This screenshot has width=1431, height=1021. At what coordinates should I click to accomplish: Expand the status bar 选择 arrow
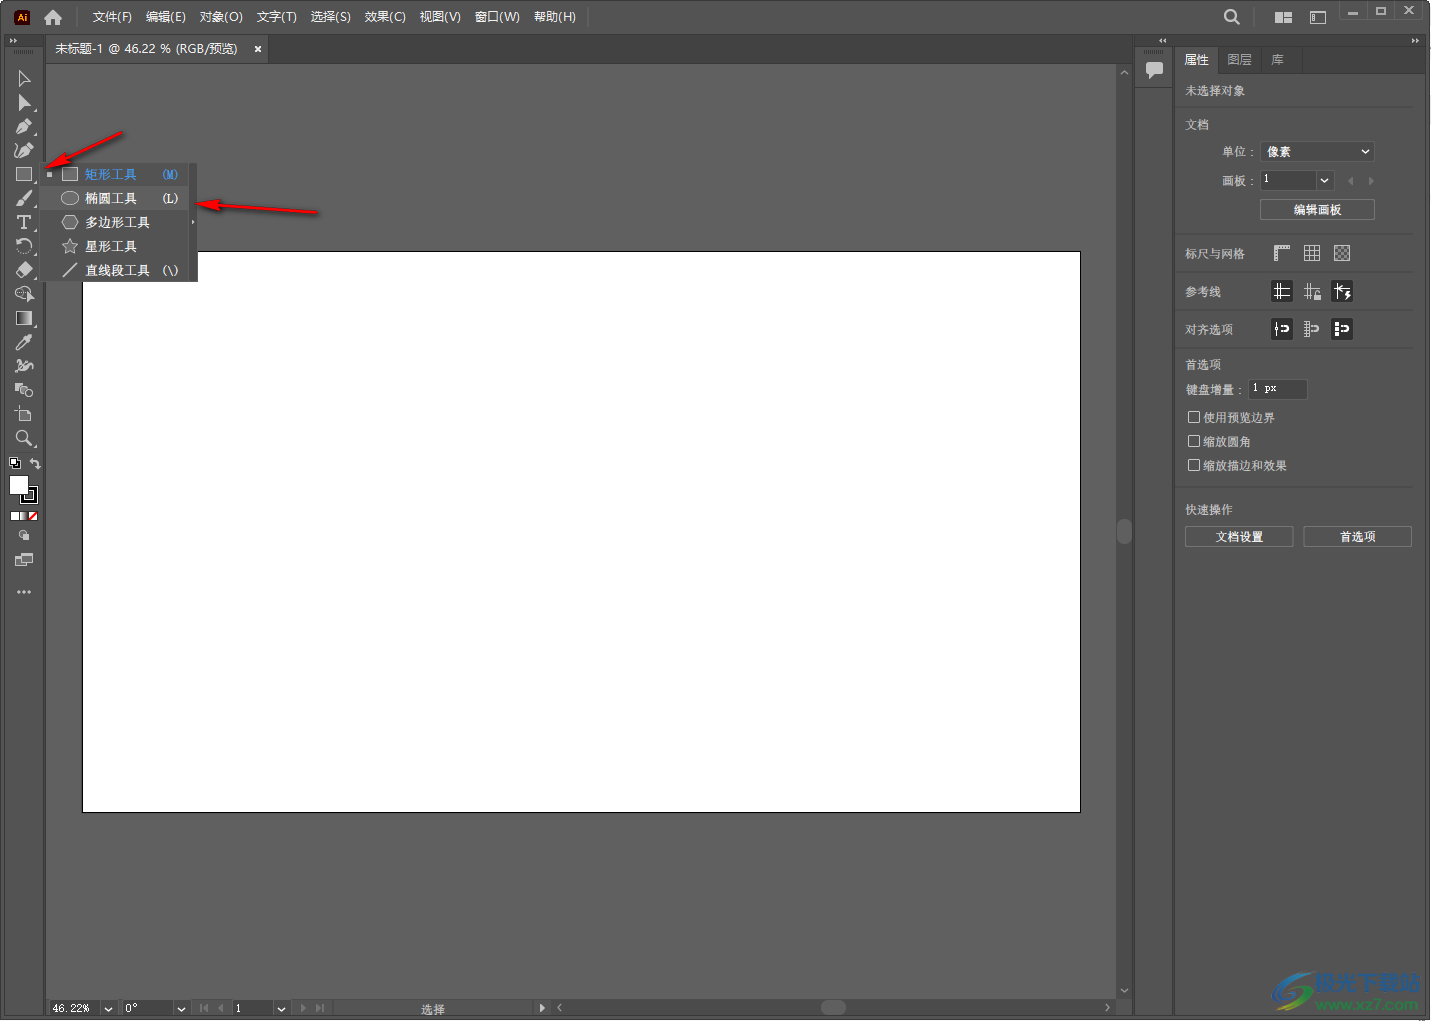click(x=542, y=1008)
